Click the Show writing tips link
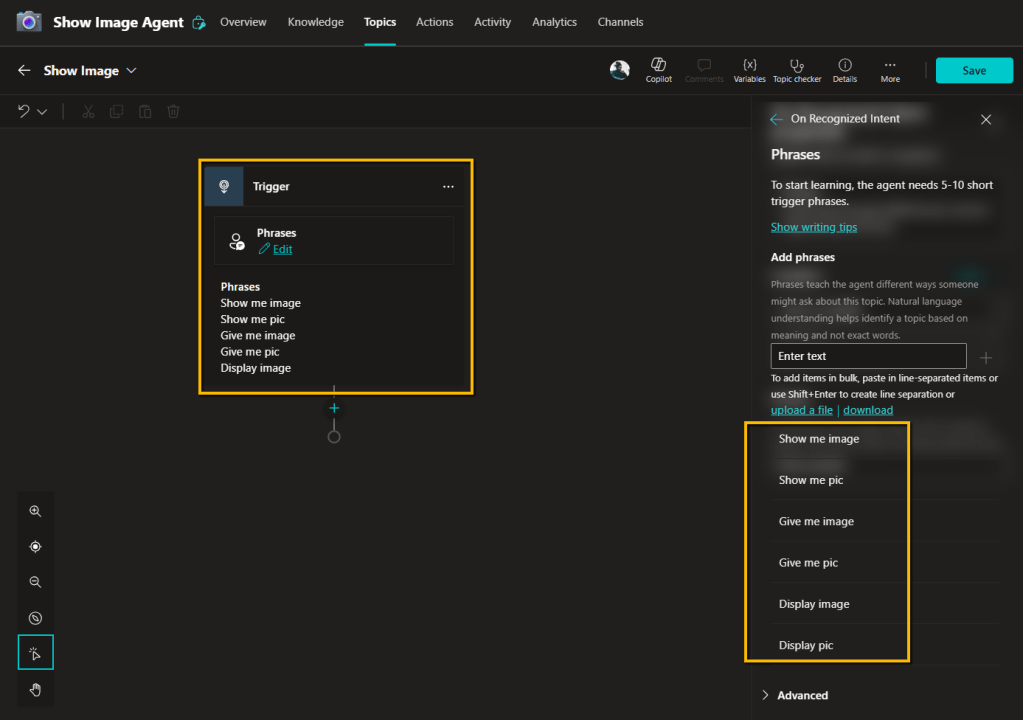The width and height of the screenshot is (1023, 720). (813, 227)
